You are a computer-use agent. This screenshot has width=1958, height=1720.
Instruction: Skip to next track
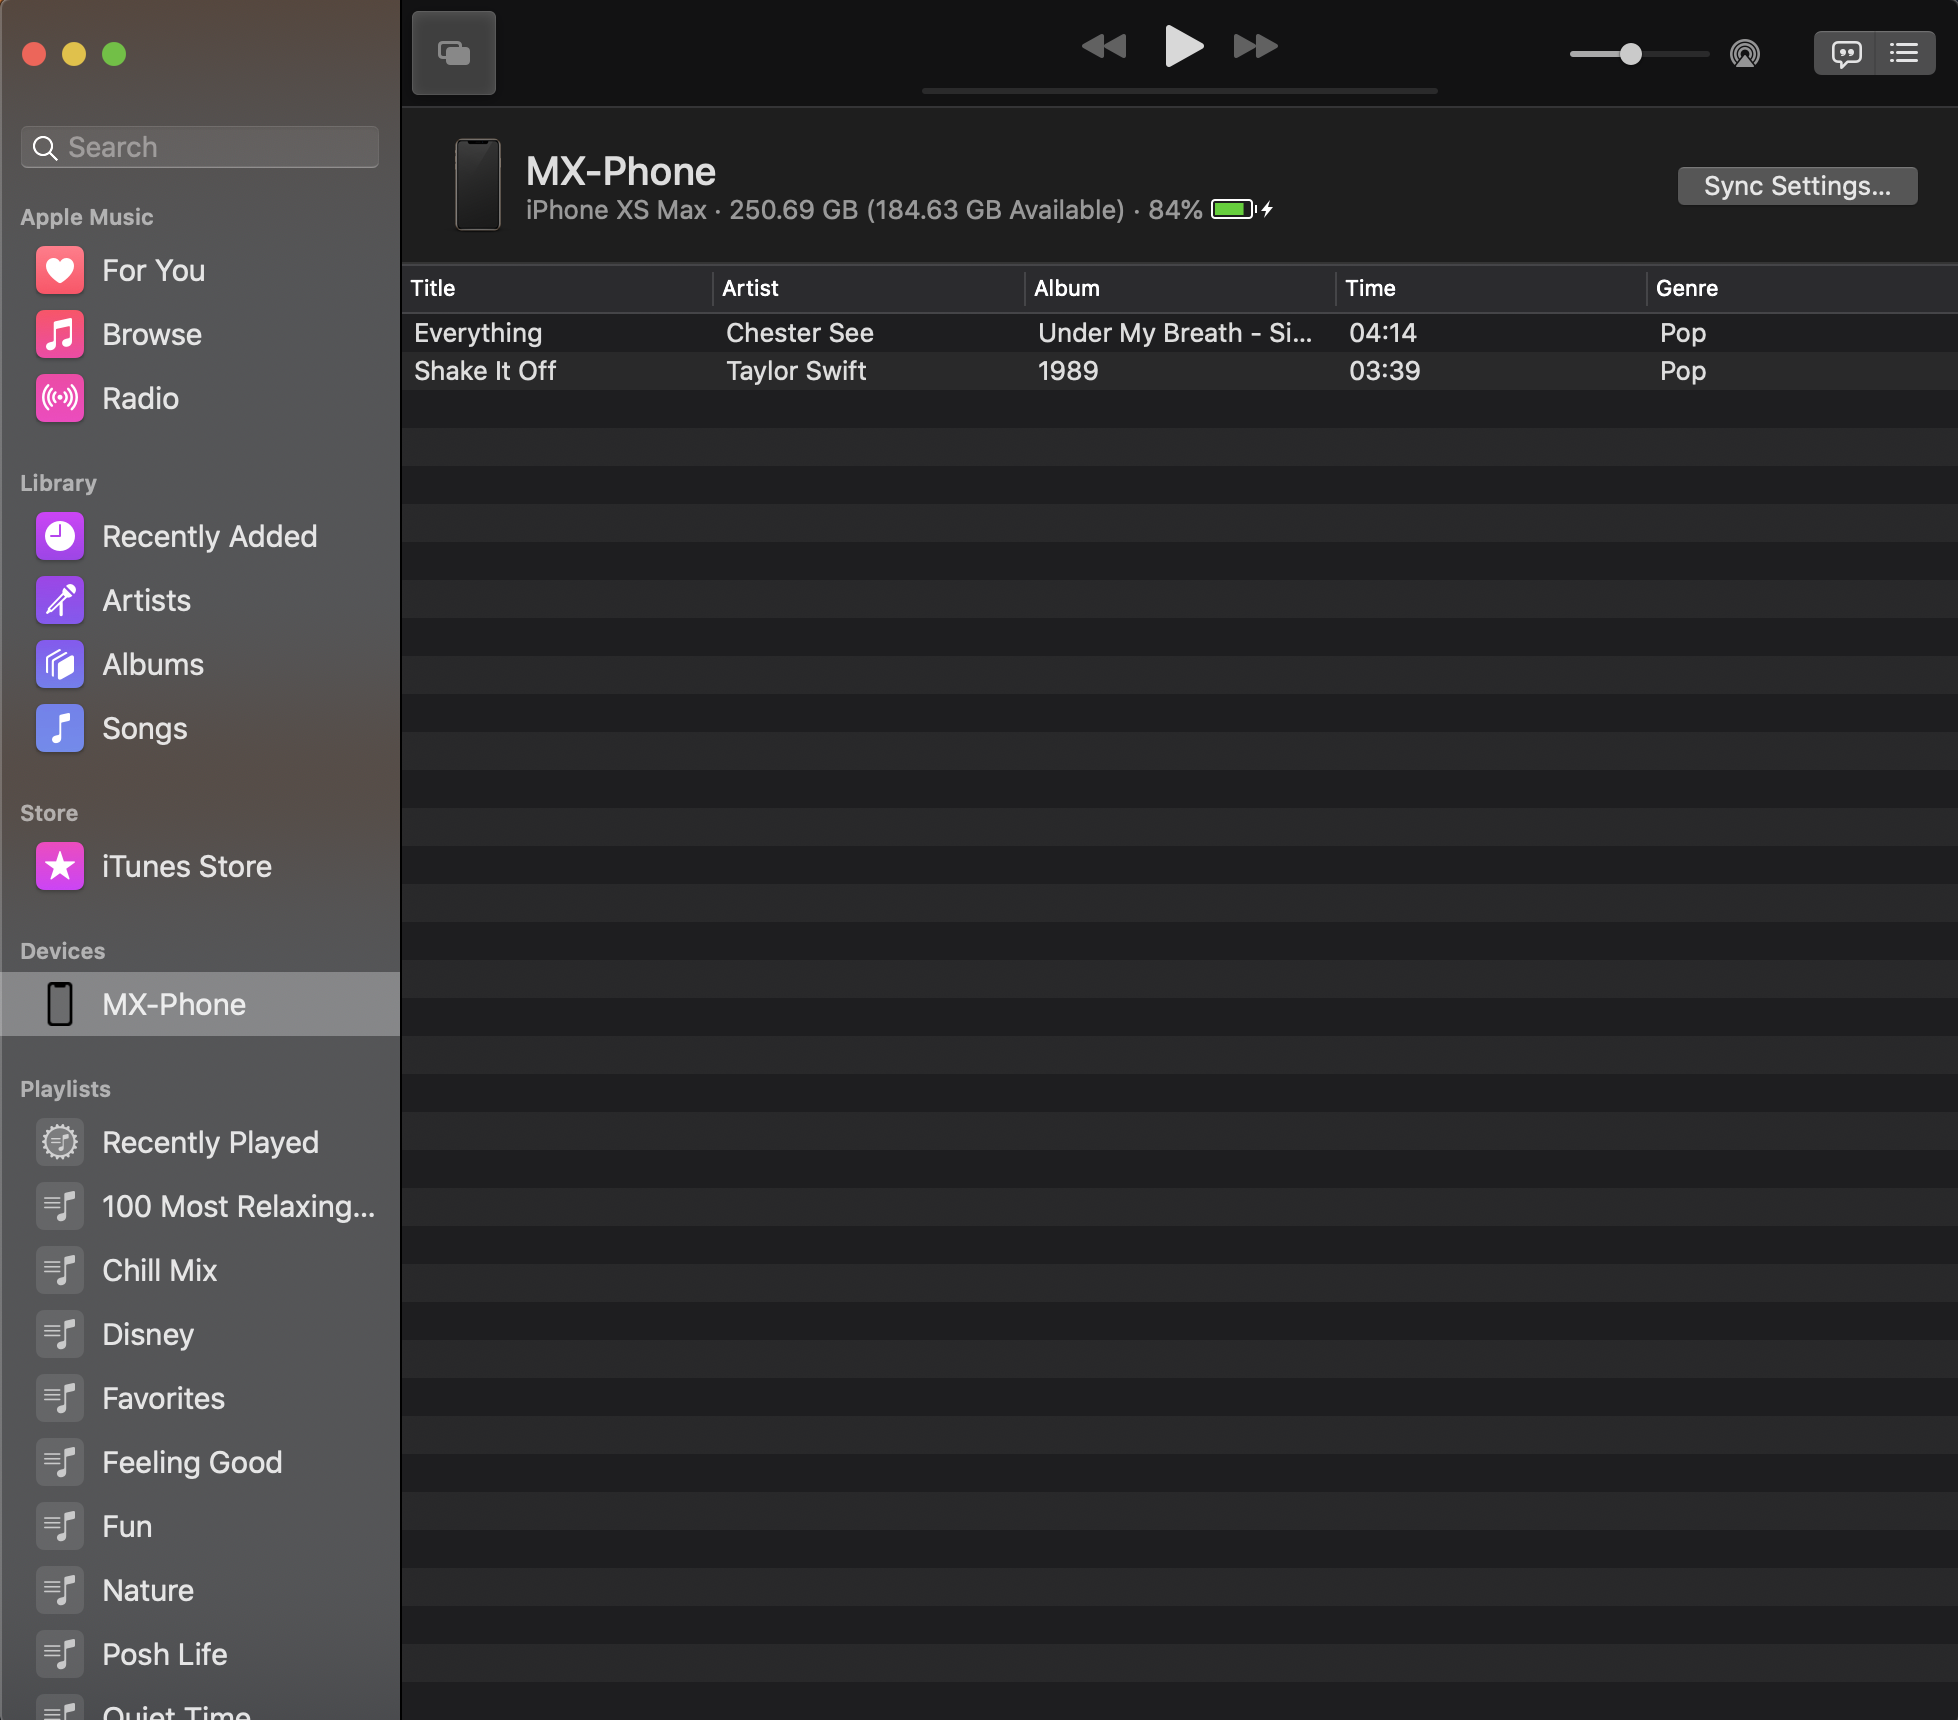[1255, 46]
